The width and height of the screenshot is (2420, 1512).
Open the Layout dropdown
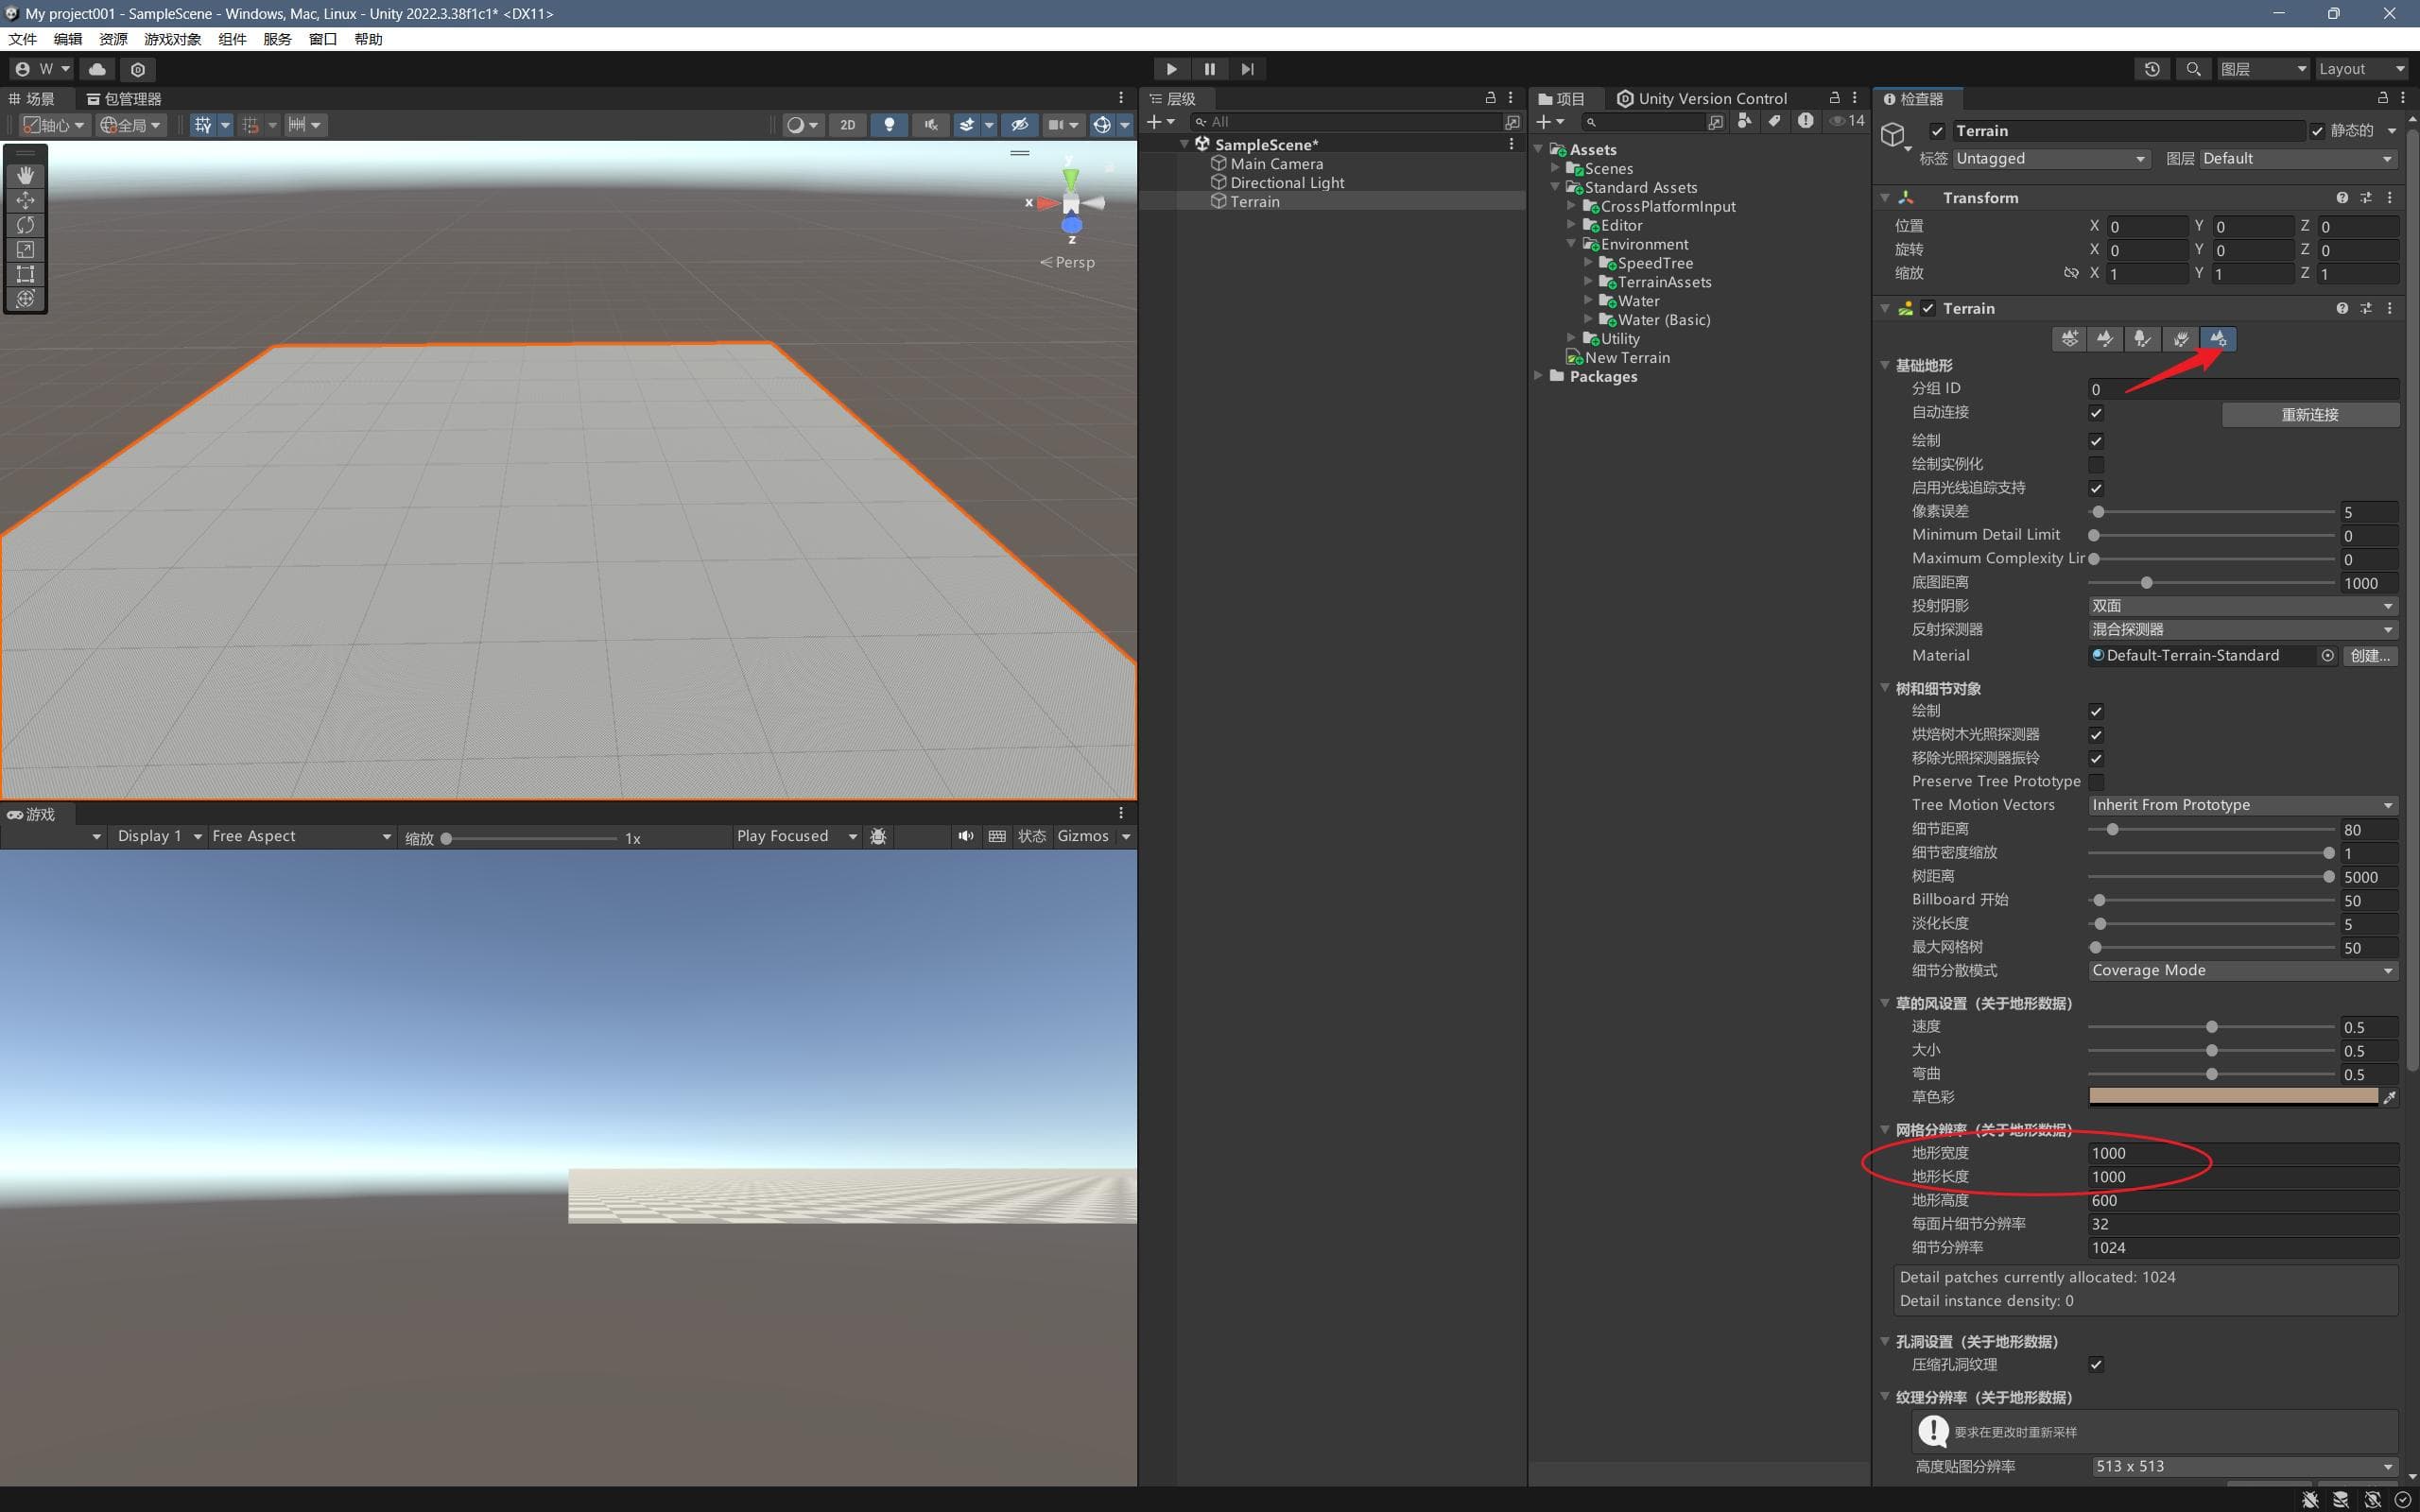(x=2361, y=69)
